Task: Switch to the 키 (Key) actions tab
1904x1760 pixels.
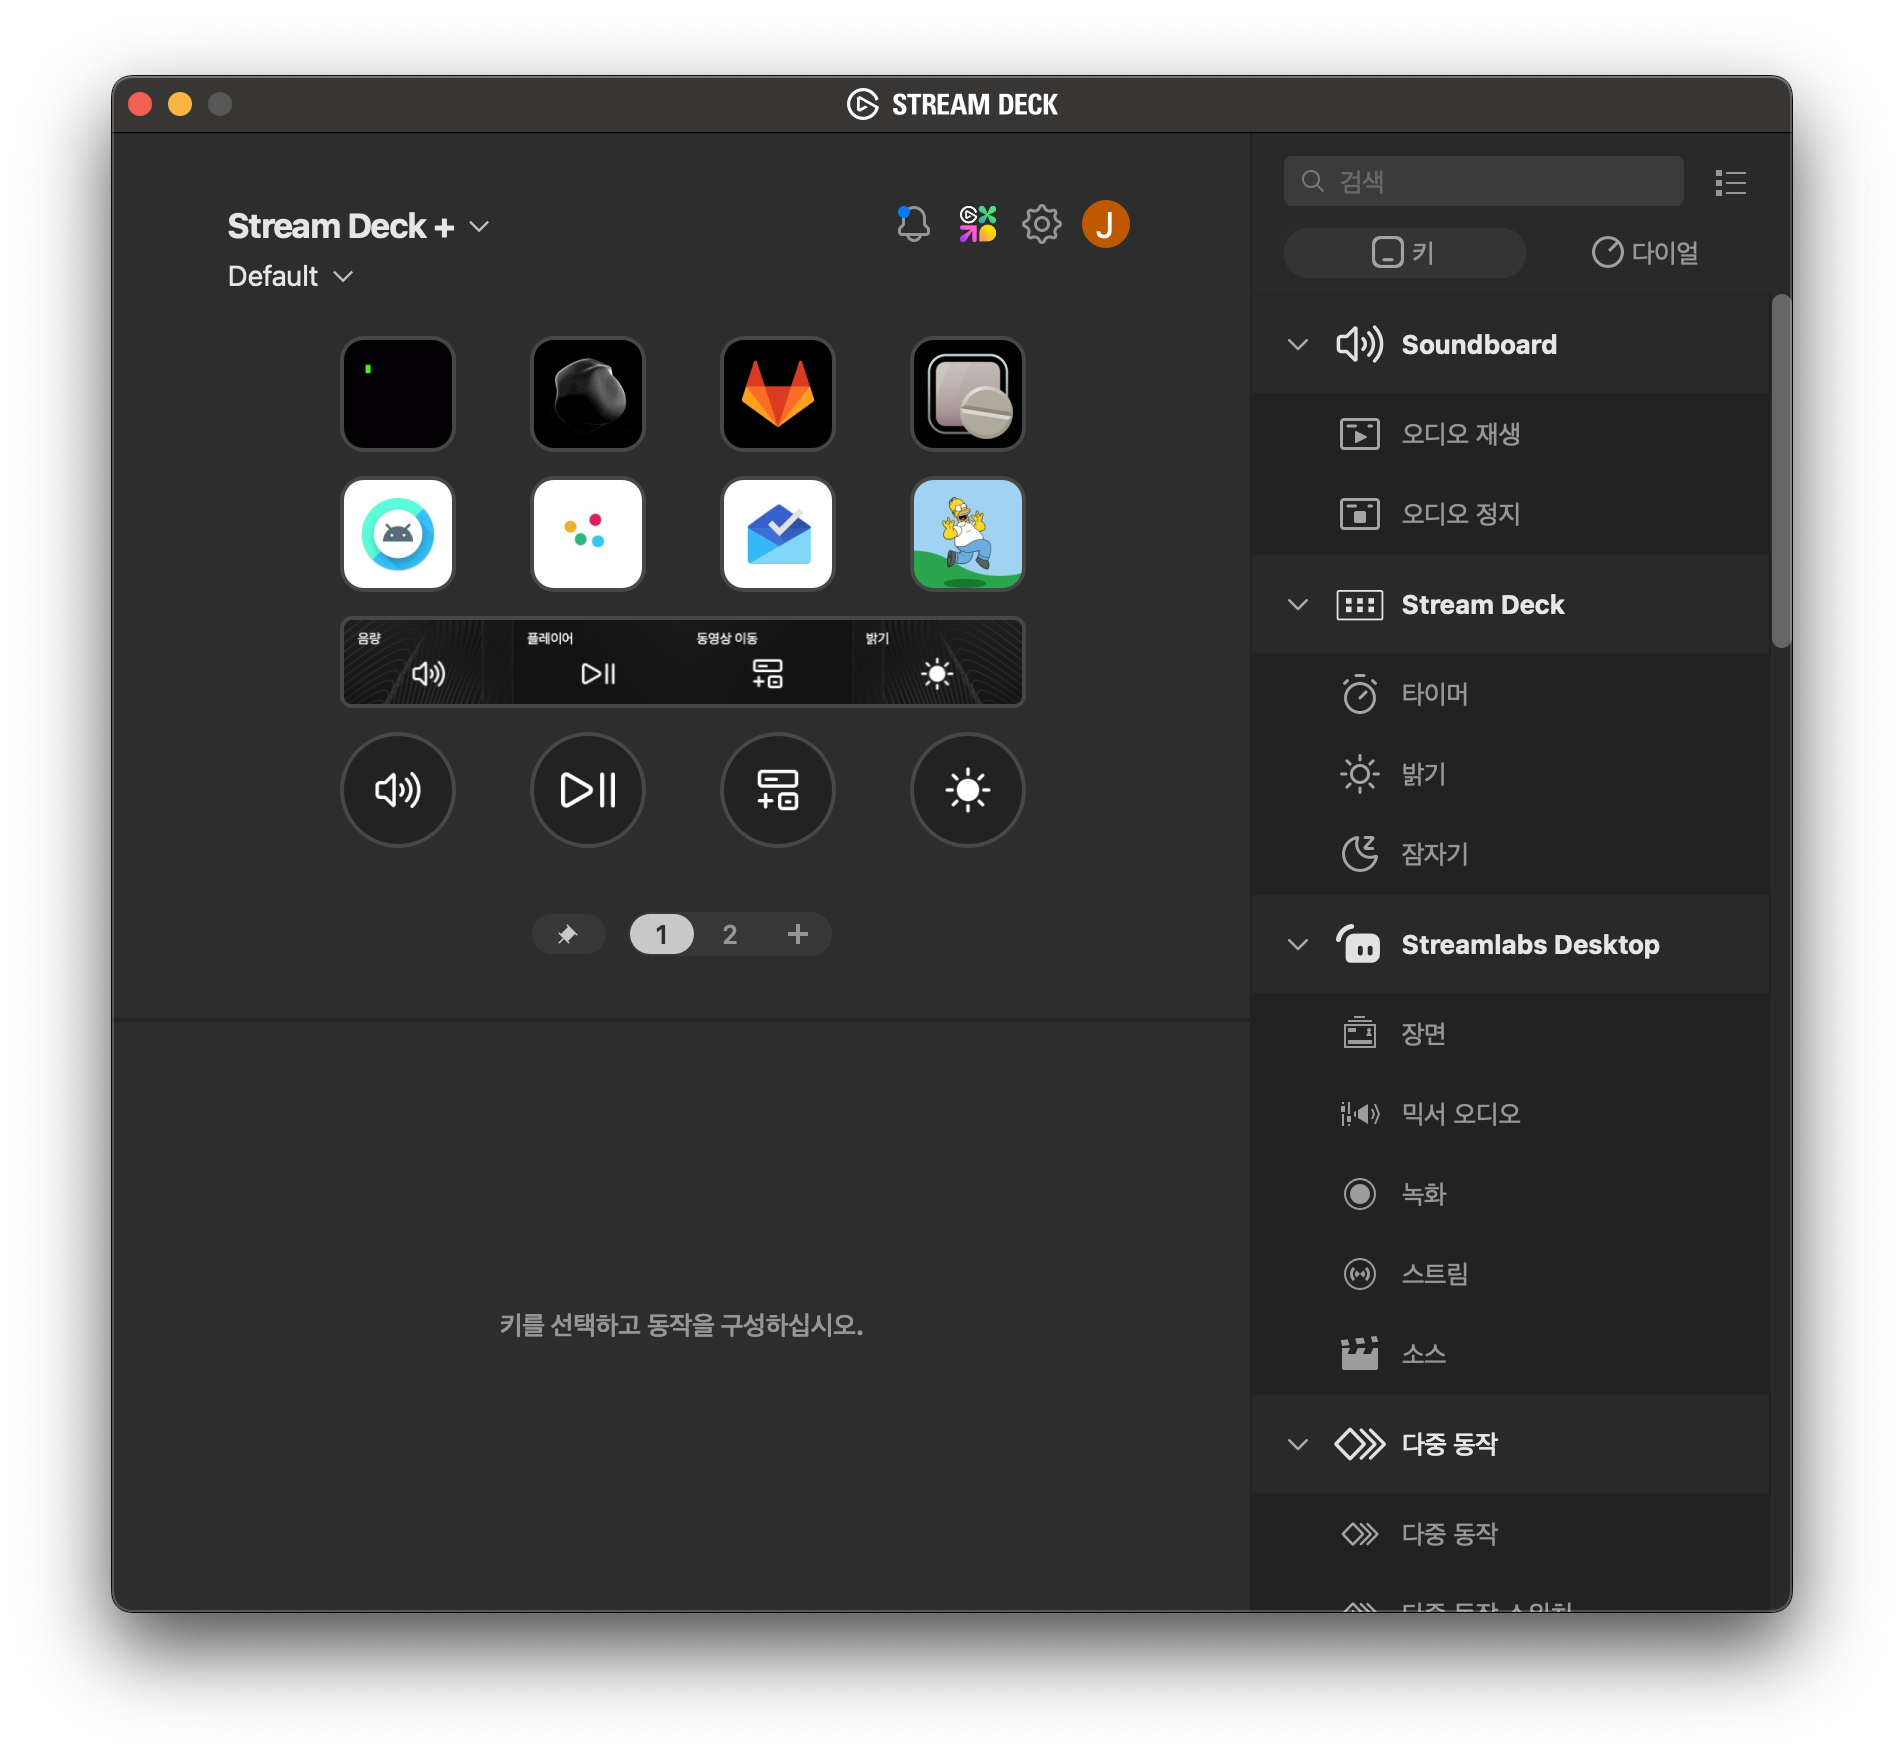Action: tap(1404, 253)
